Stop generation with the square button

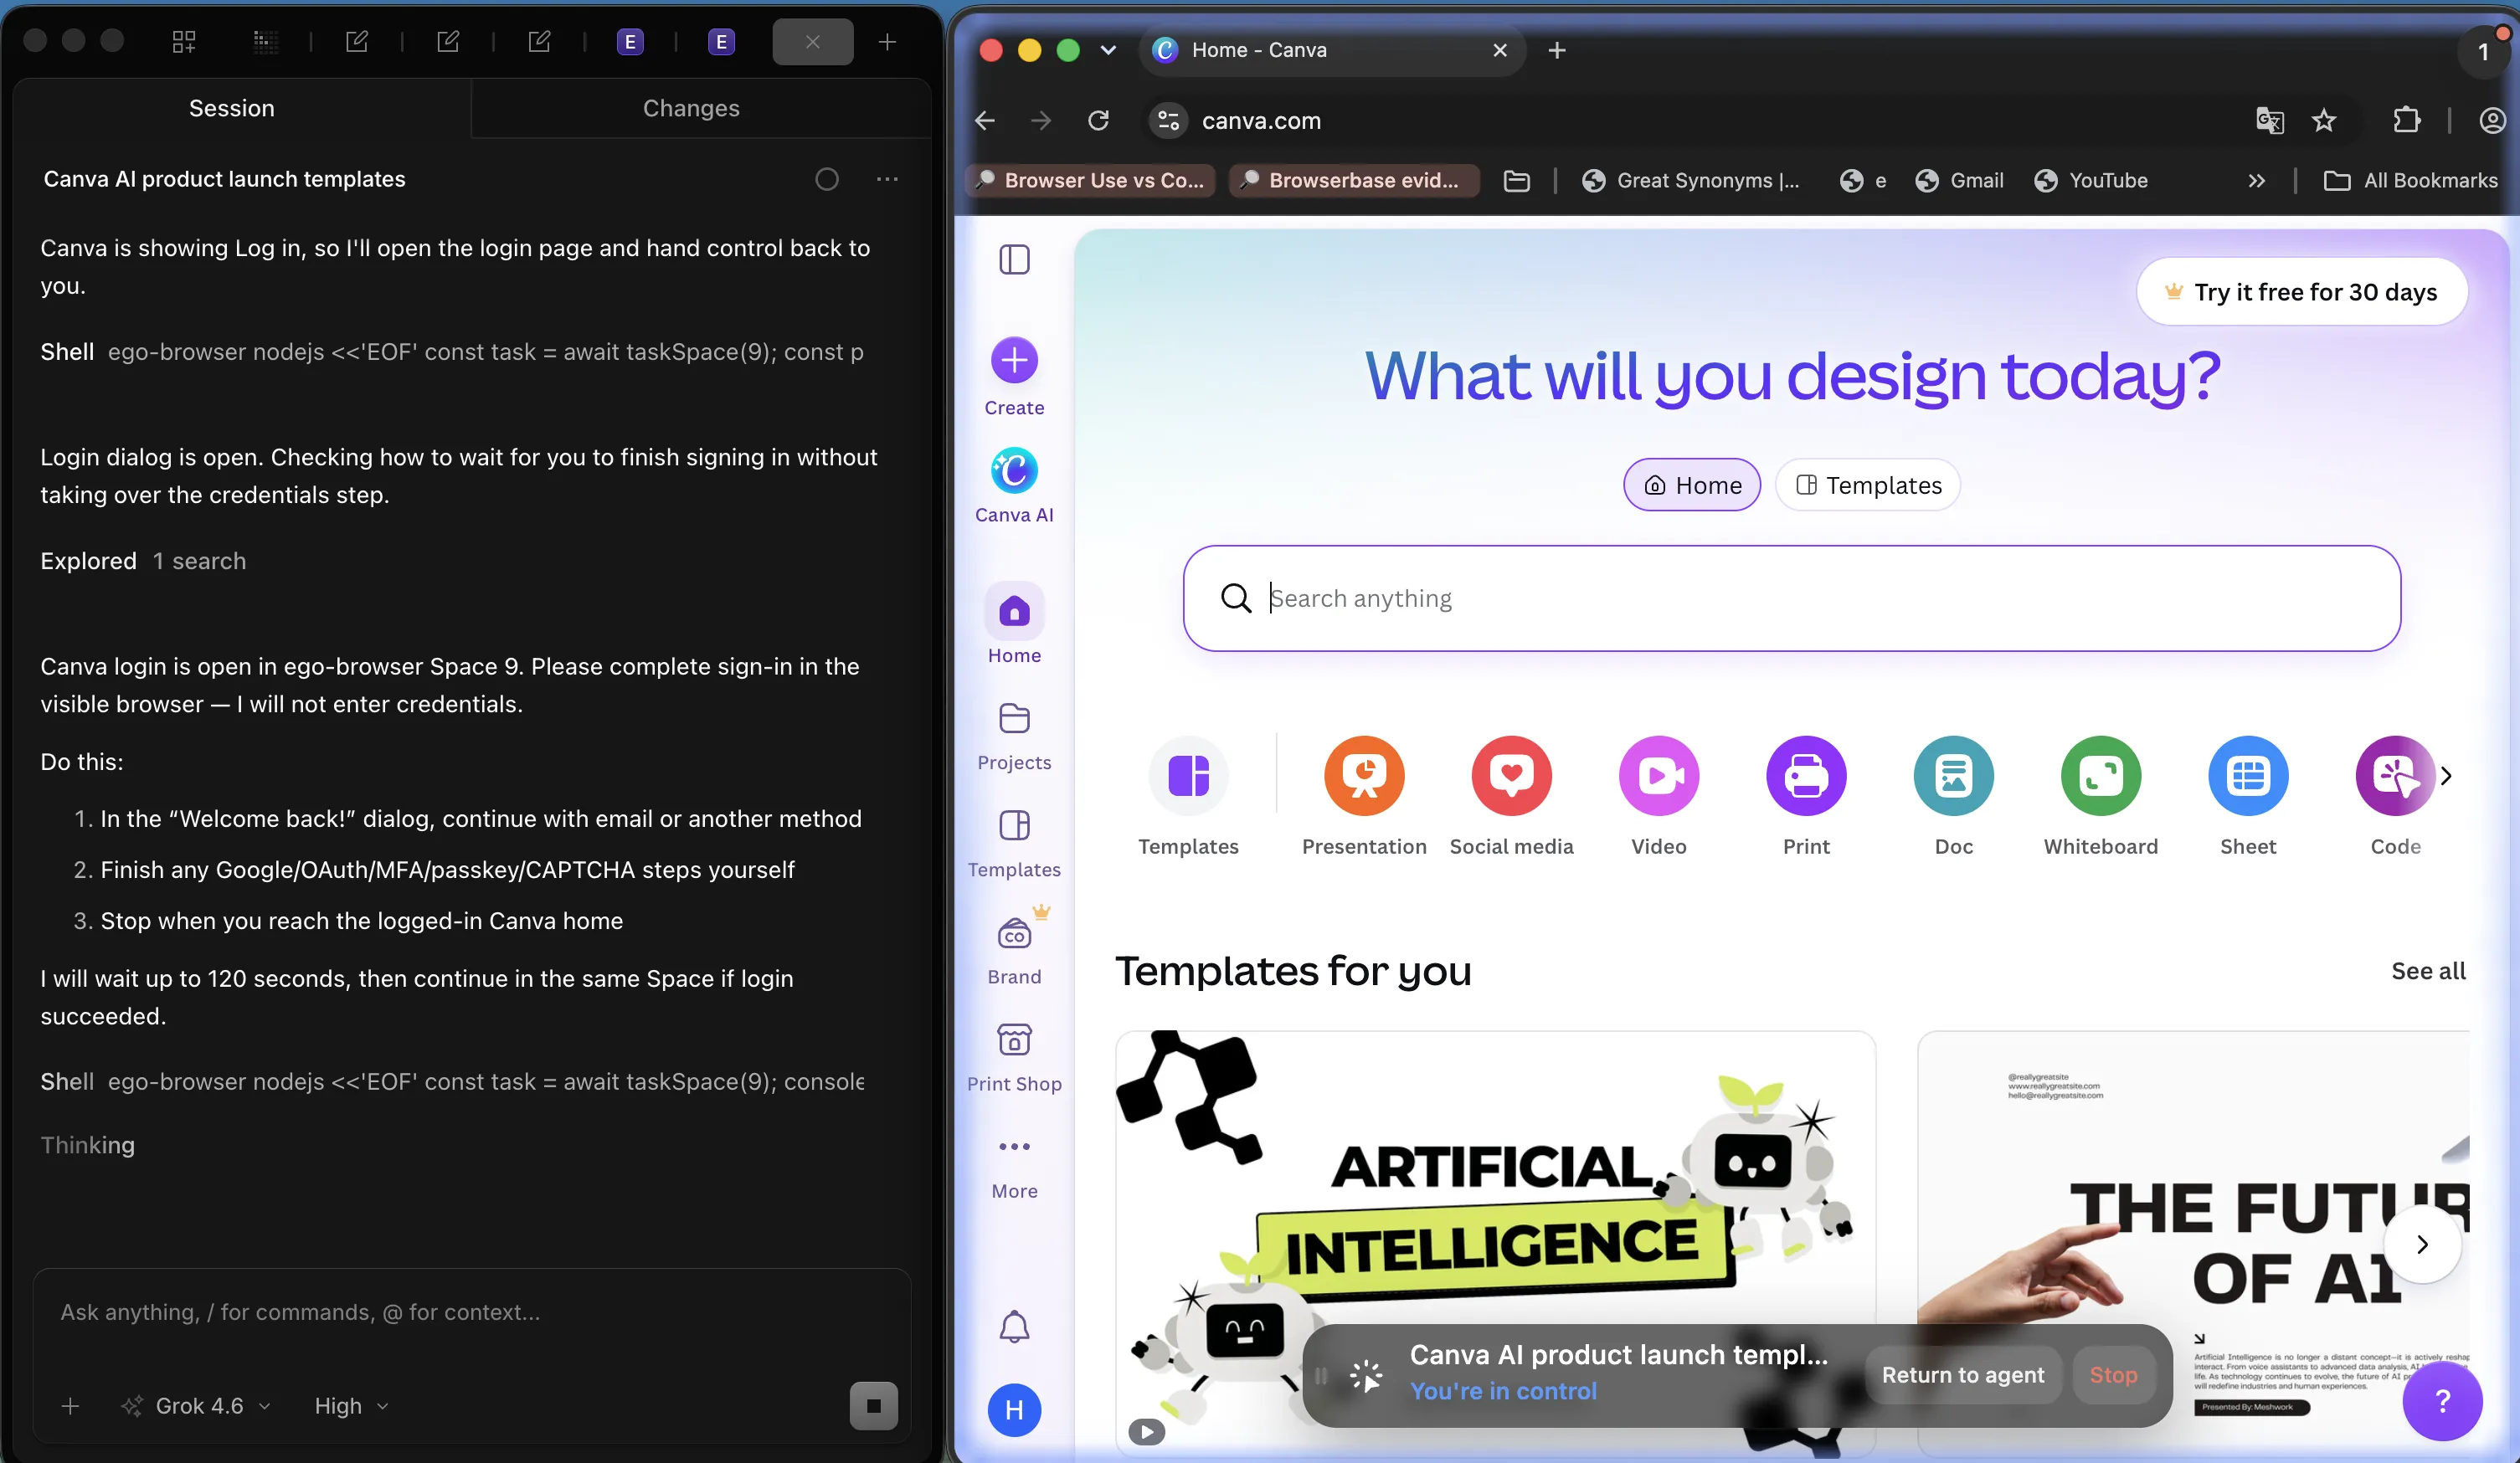tap(873, 1406)
